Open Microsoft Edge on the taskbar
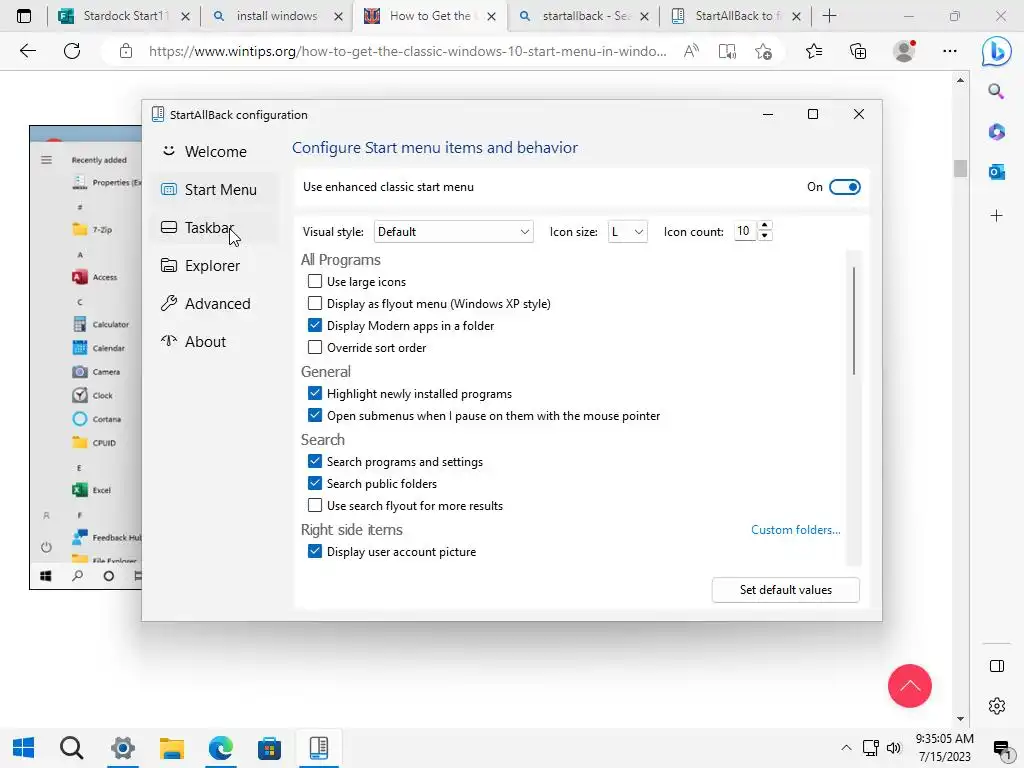1024x768 pixels. tap(221, 748)
